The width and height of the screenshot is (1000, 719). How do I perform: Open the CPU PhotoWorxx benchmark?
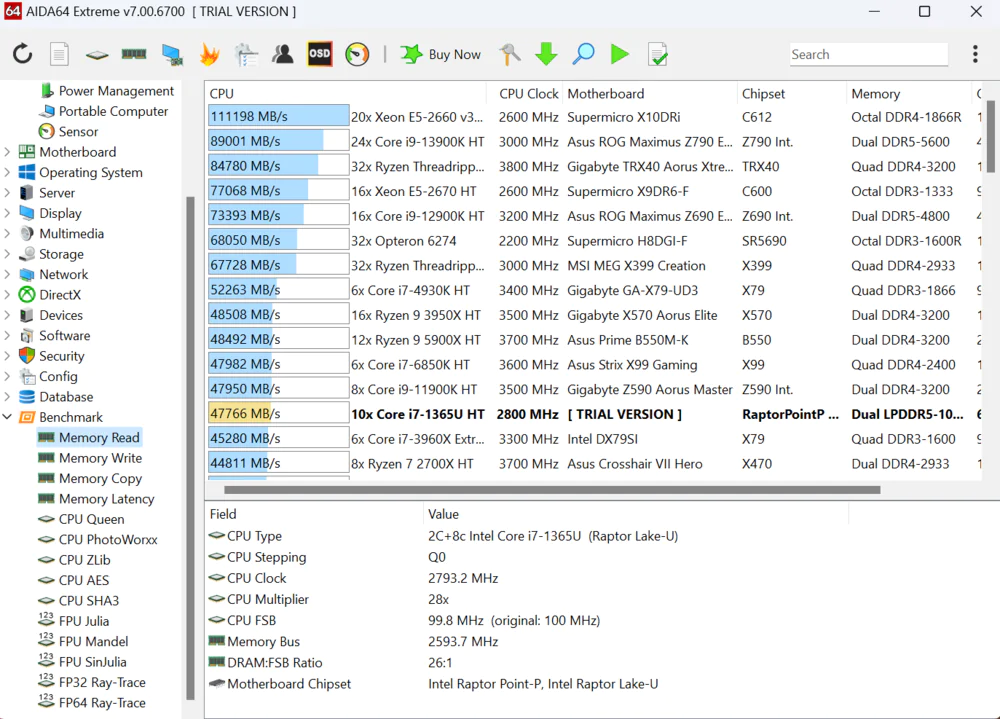tap(98, 540)
